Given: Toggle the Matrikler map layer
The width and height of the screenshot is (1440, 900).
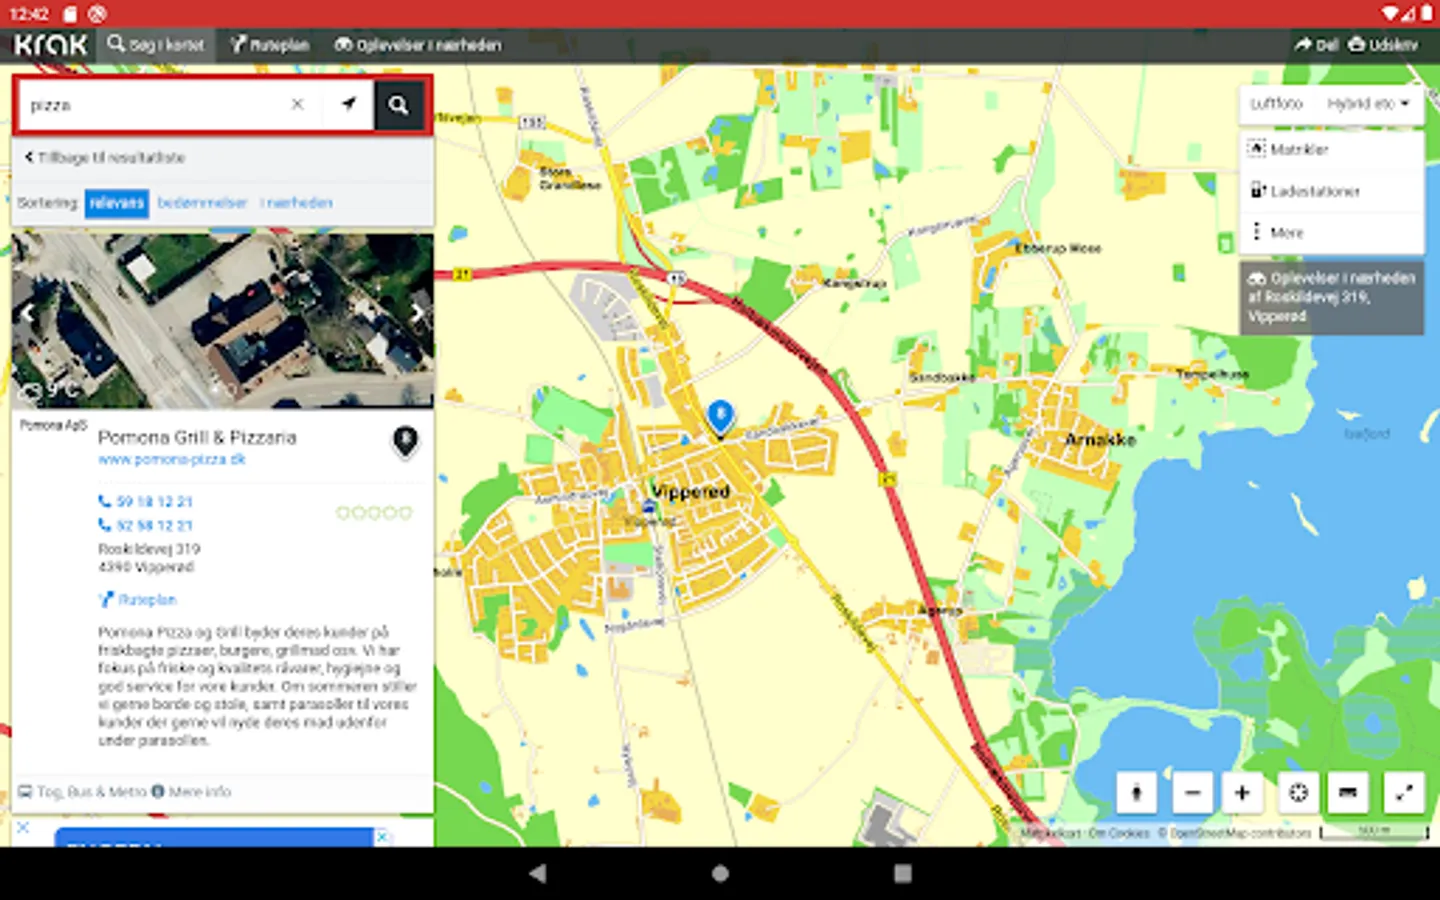Looking at the screenshot, I should pos(1332,149).
